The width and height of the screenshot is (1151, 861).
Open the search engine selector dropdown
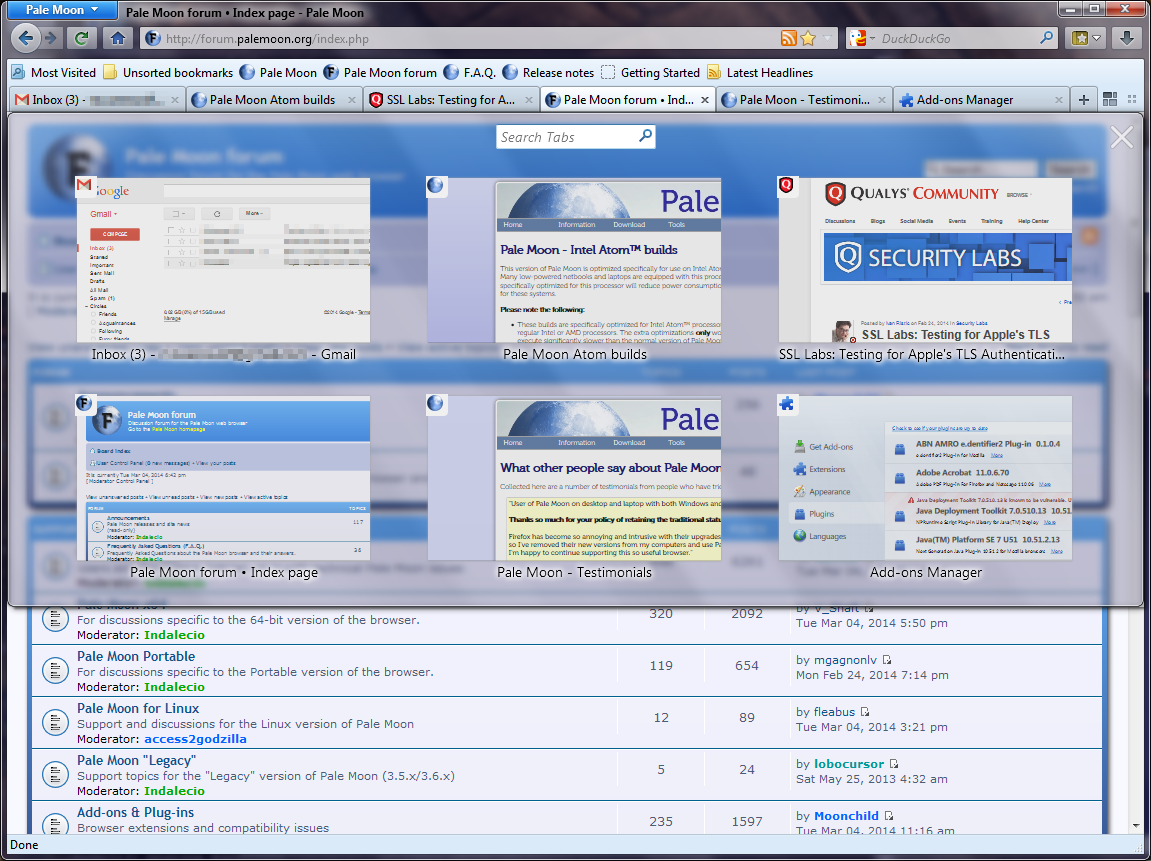pos(874,38)
